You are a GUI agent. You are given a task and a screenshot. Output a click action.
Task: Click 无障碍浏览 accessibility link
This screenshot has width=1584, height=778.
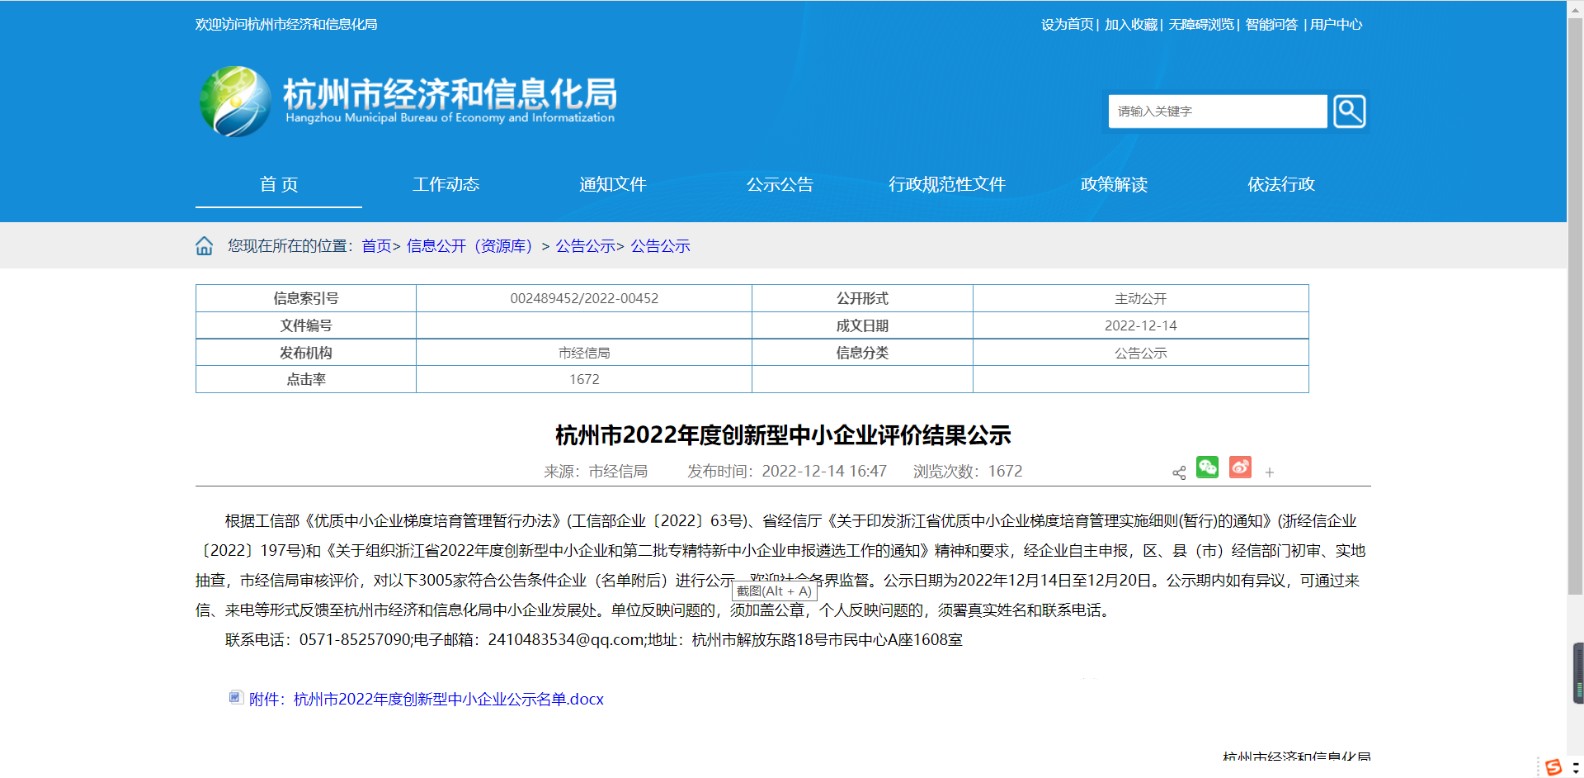click(x=1201, y=25)
